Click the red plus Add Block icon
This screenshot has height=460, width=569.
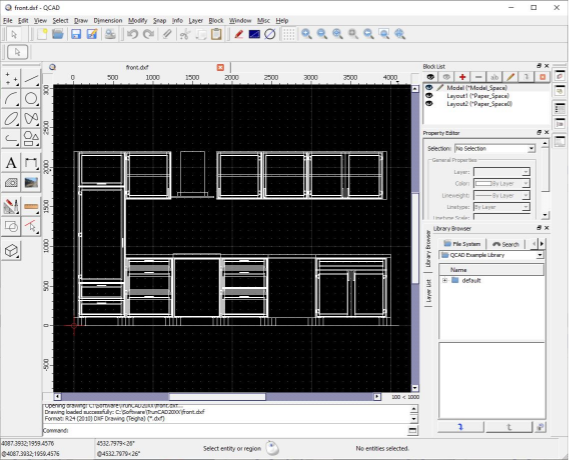tap(462, 77)
